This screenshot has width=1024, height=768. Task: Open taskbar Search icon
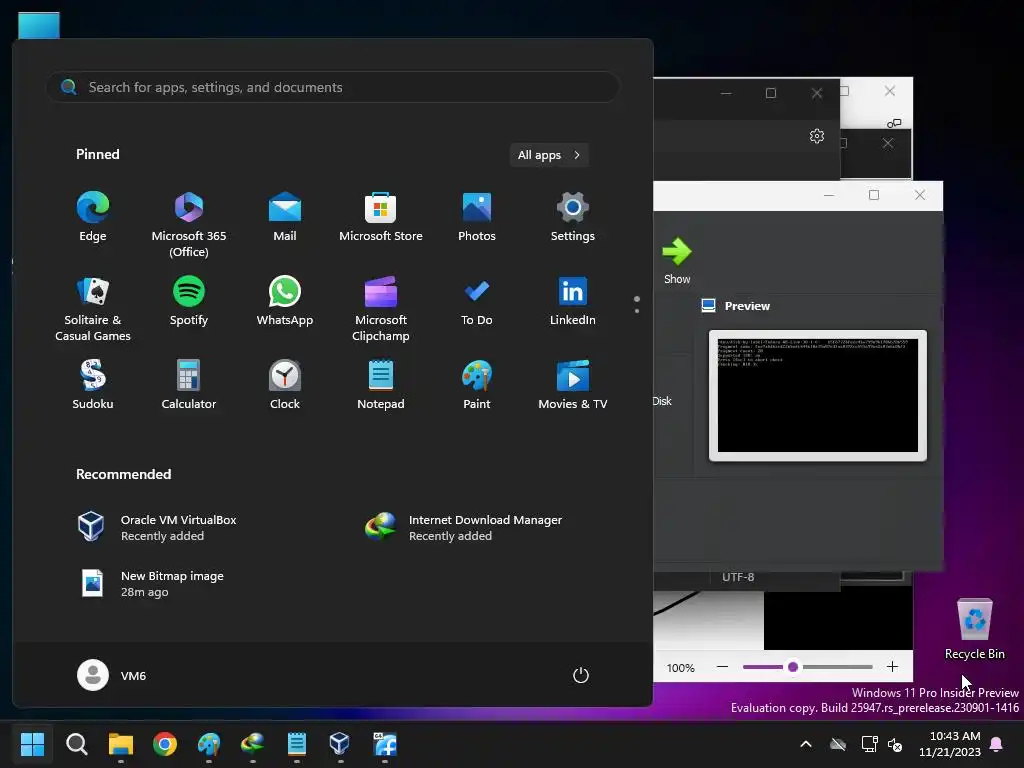tap(76, 744)
